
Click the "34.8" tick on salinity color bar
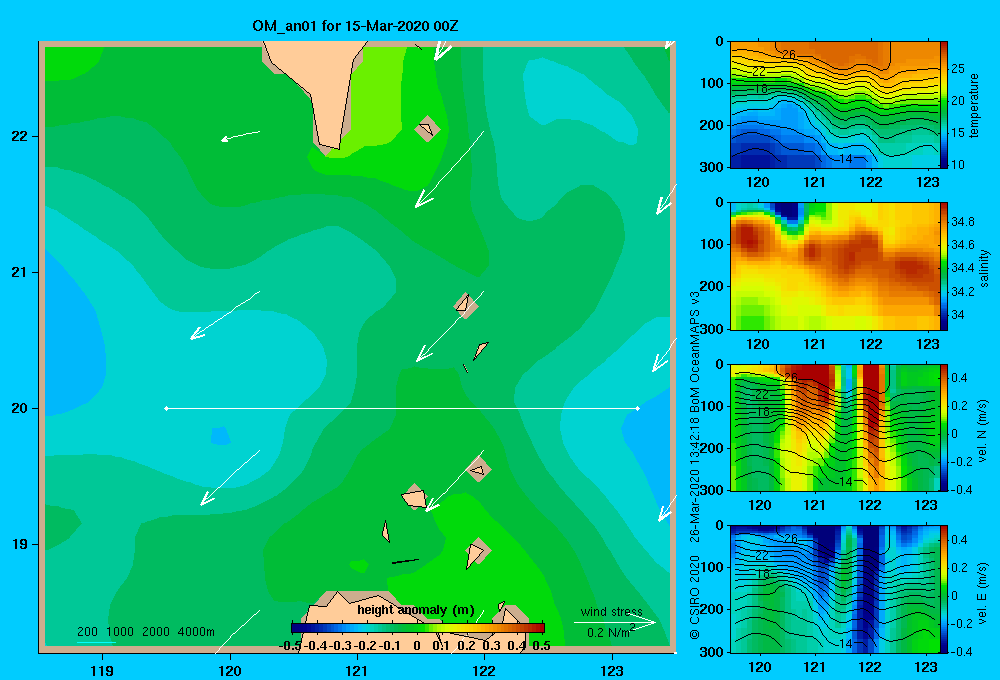(x=963, y=222)
